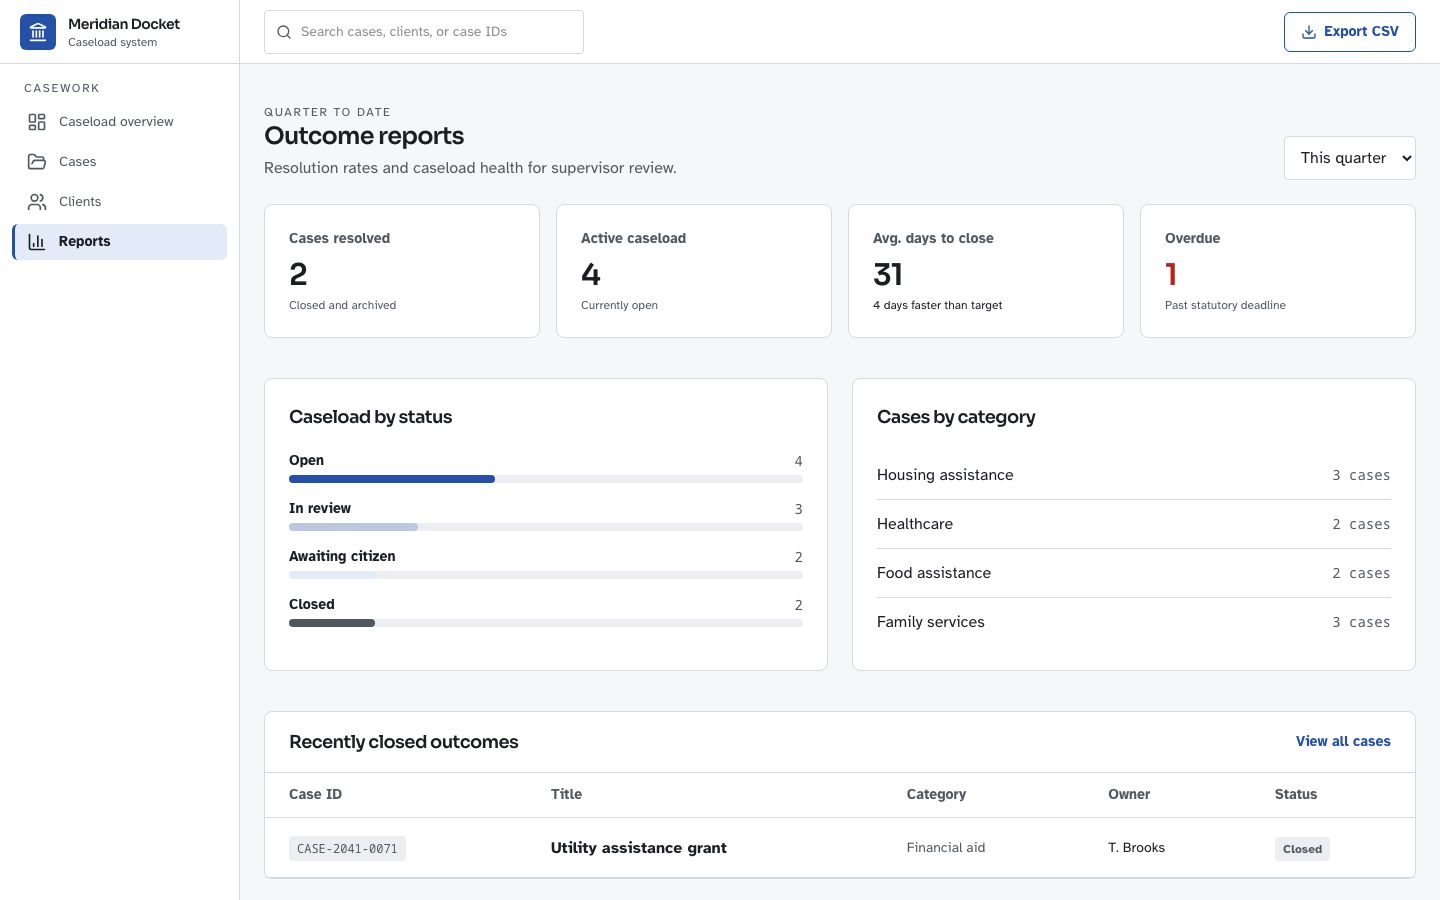Go to the Cases page
Viewport: 1440px width, 900px height.
click(x=120, y=162)
